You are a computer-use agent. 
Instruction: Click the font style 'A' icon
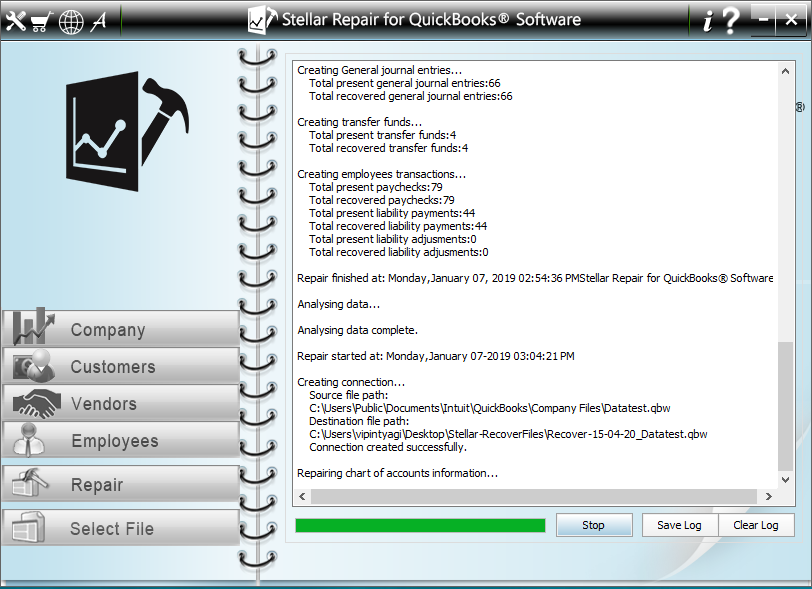click(x=99, y=21)
